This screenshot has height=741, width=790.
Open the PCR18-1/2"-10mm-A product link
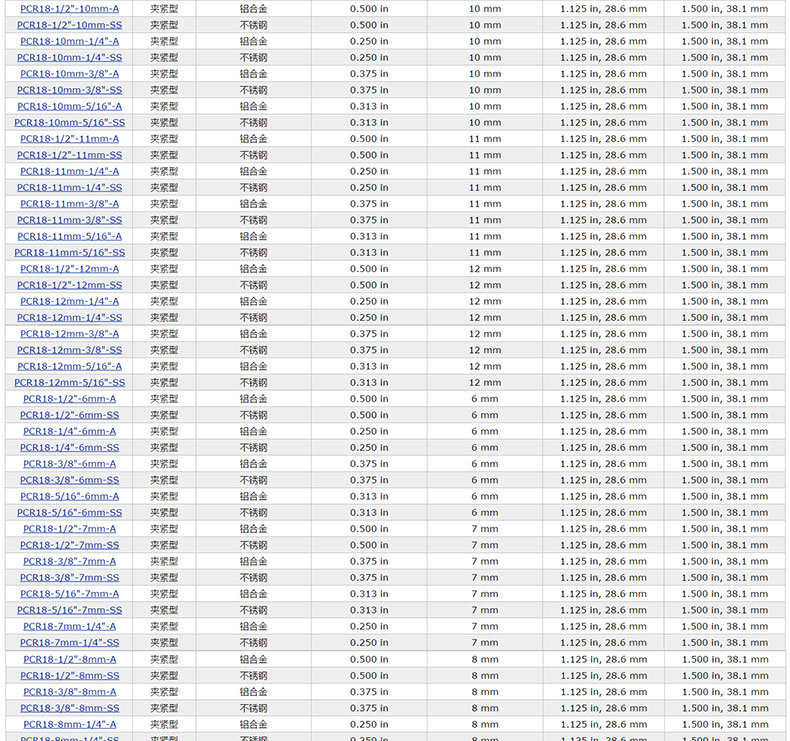(x=69, y=9)
